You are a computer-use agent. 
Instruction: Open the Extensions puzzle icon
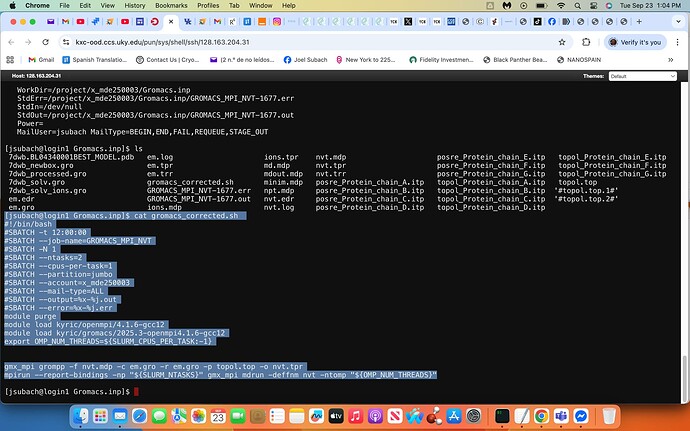[x=586, y=42]
